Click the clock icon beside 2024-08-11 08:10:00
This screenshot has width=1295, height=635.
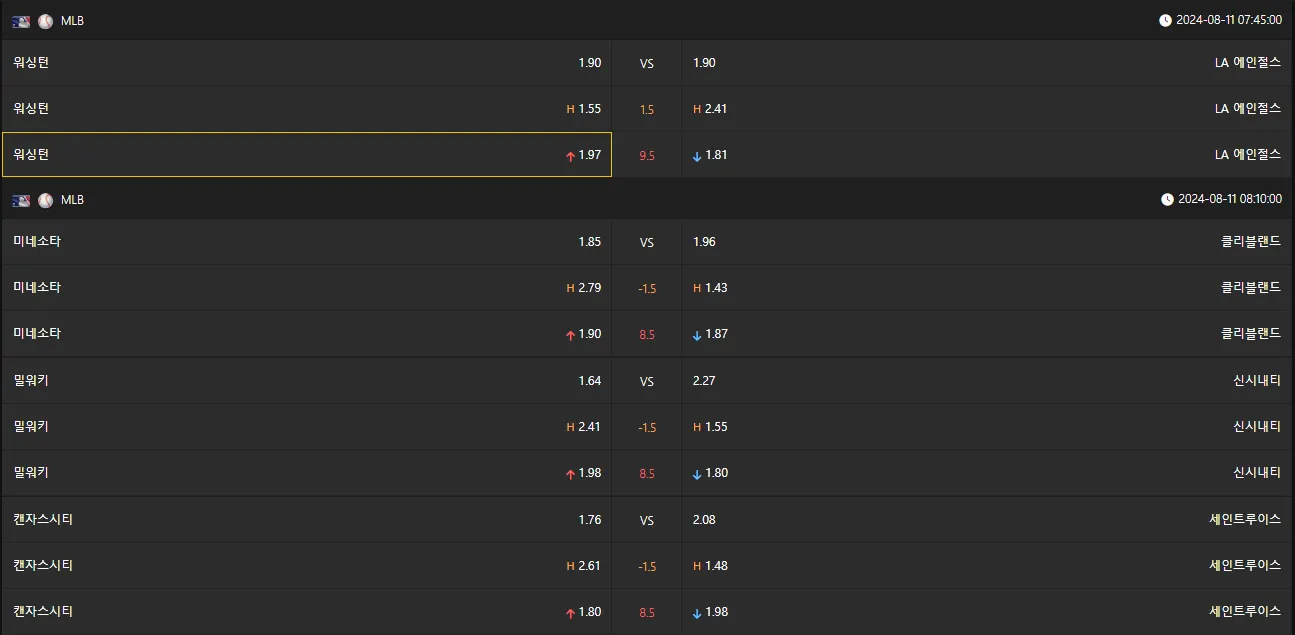click(1167, 200)
